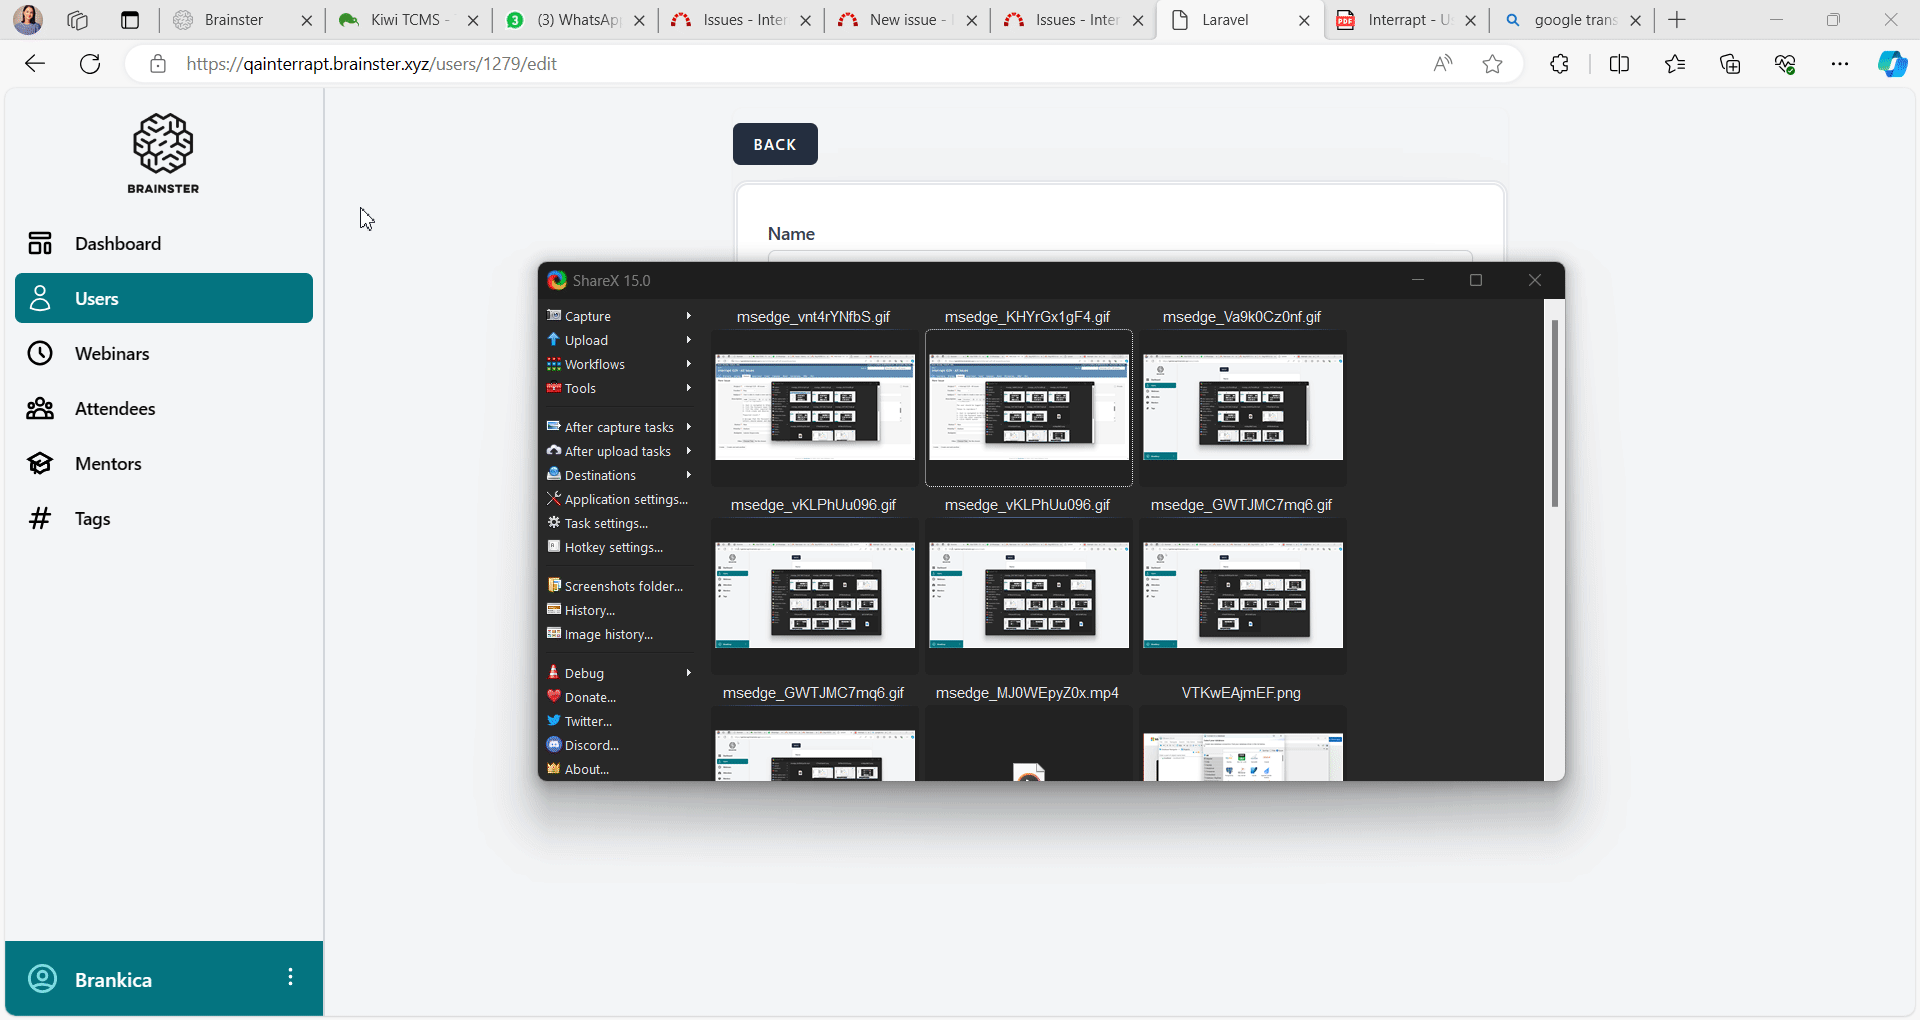Viewport: 1920px width, 1020px height.
Task: Click the Image history icon
Action: [553, 634]
